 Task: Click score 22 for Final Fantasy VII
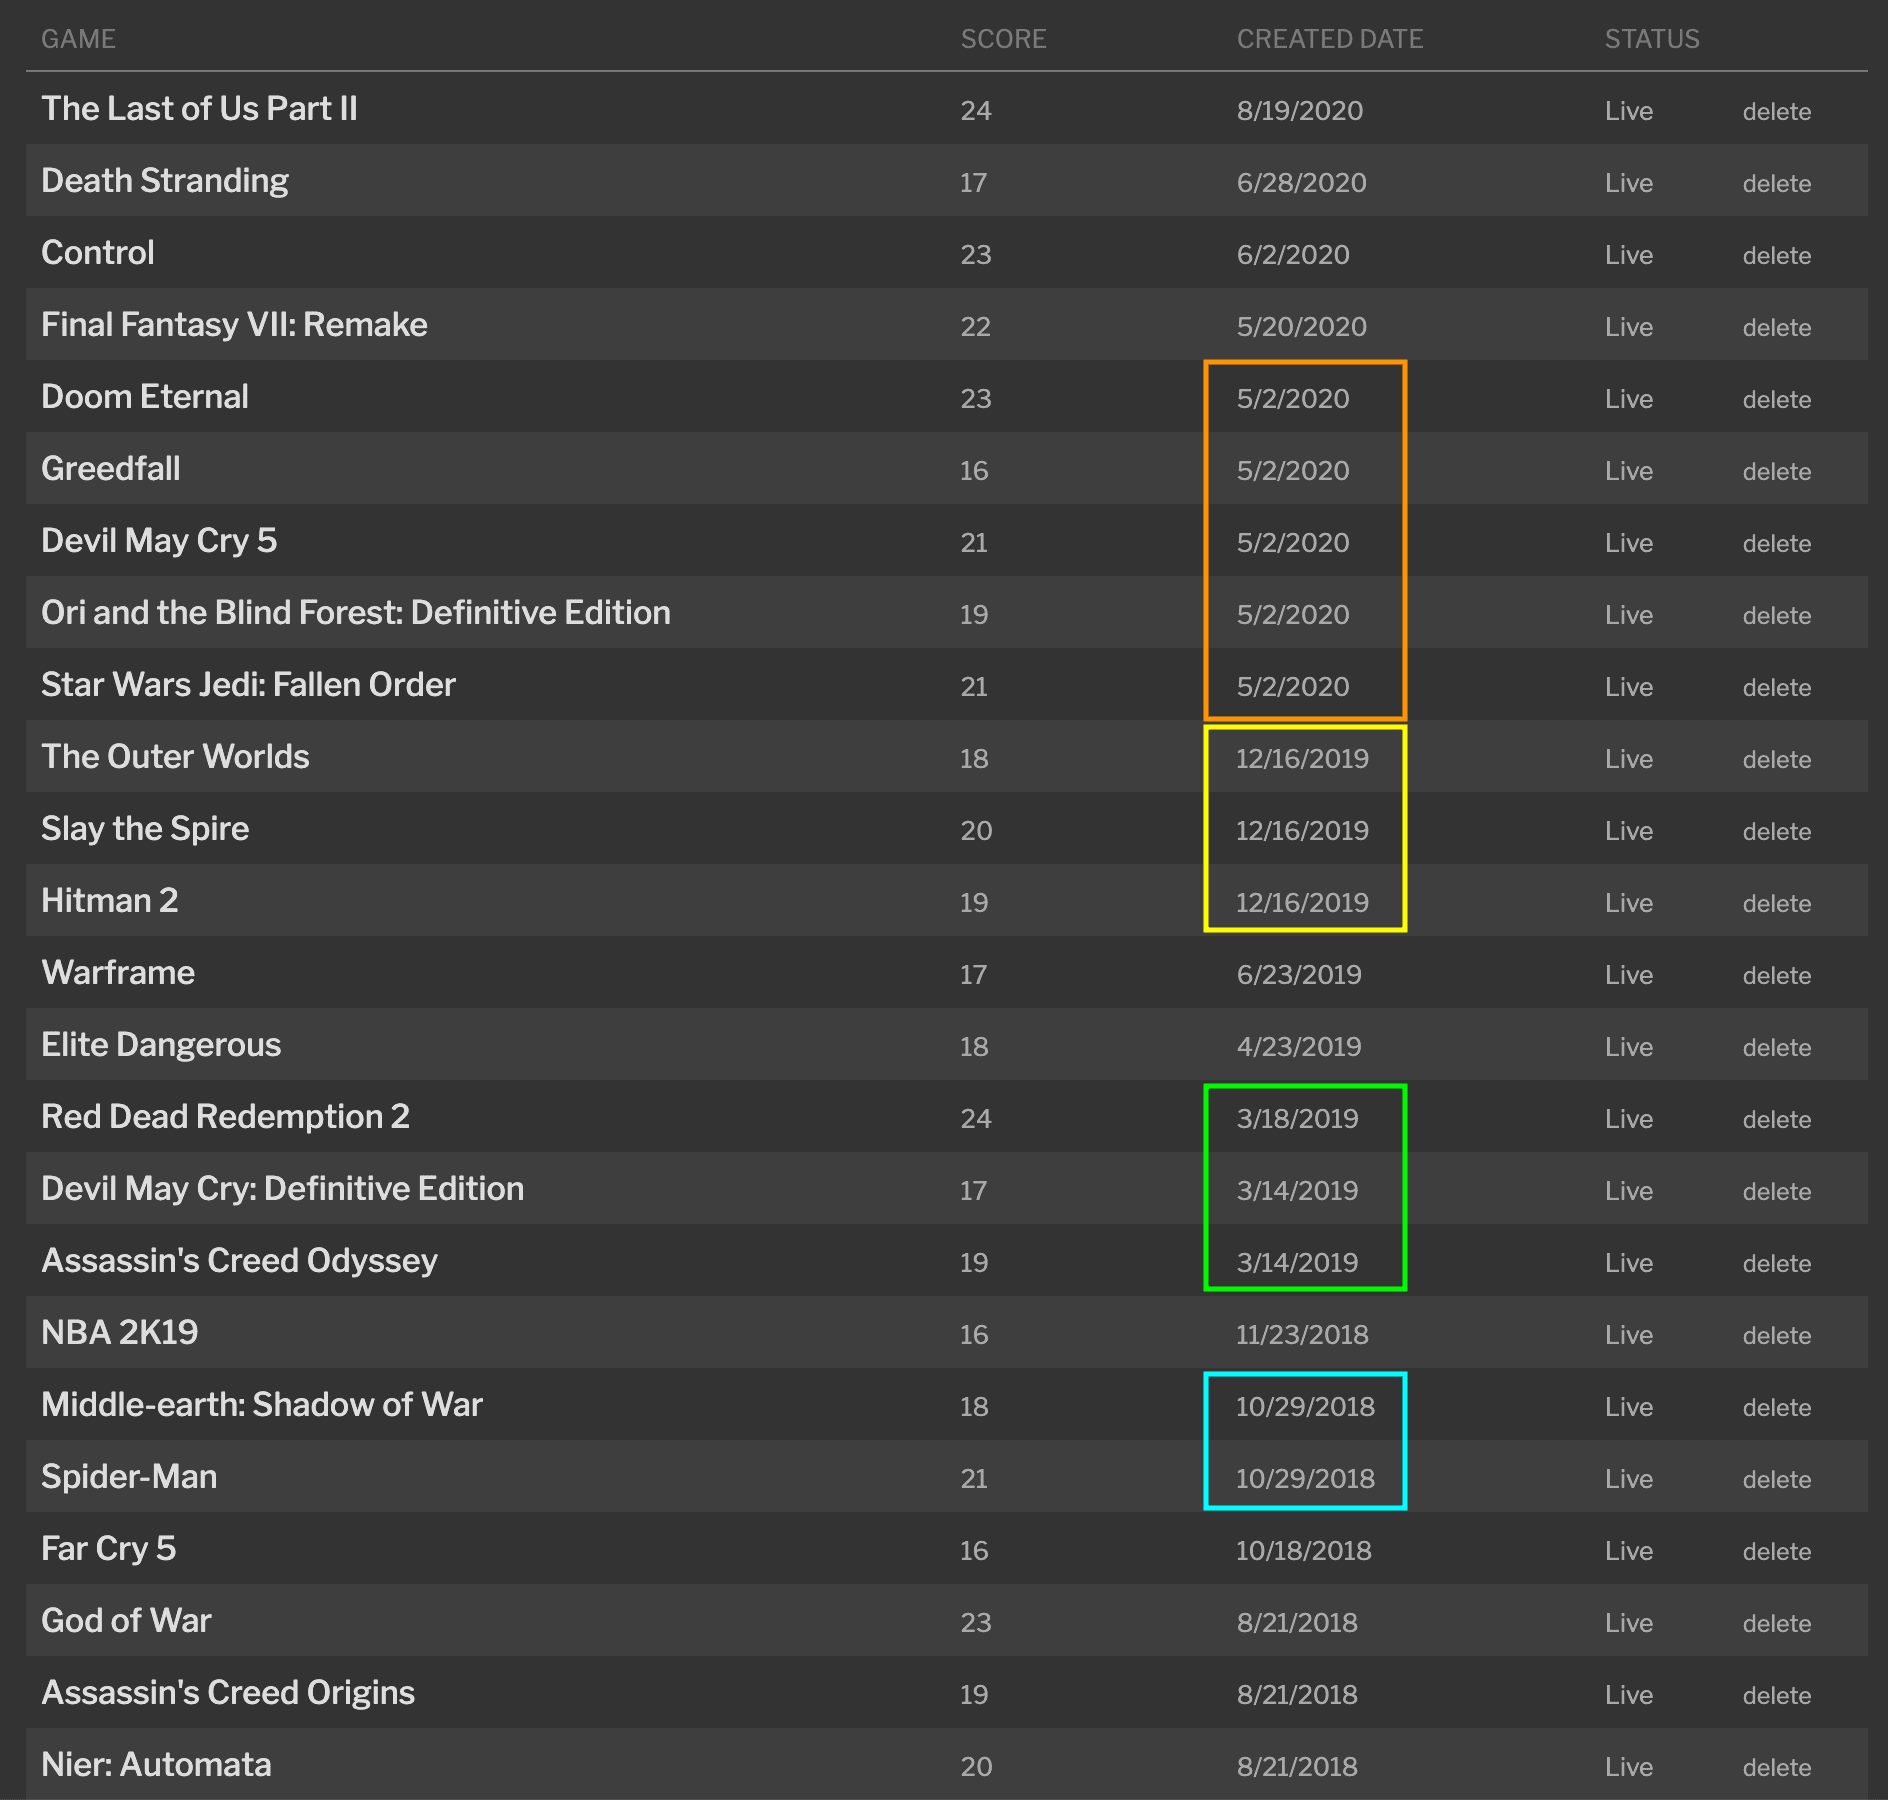976,327
